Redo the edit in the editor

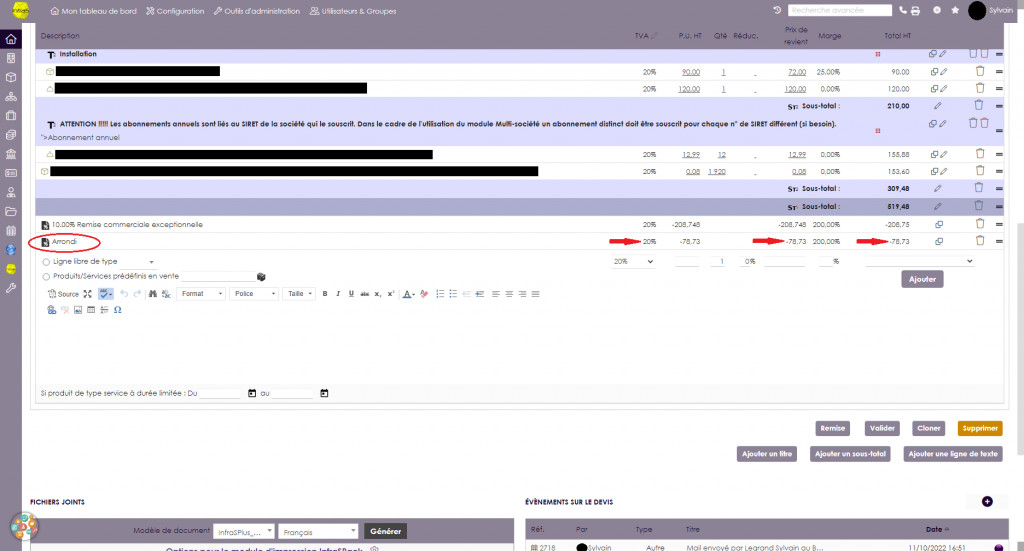[x=137, y=294]
